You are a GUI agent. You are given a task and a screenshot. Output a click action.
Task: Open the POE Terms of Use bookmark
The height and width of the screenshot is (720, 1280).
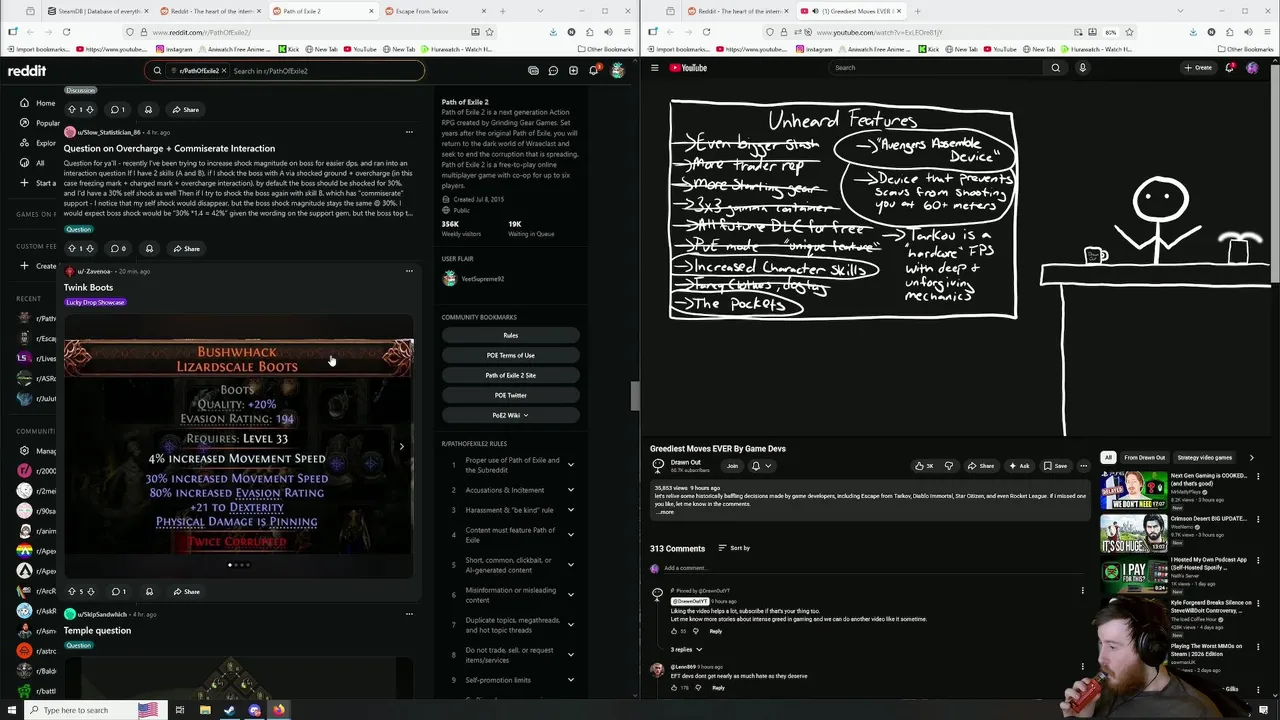(510, 355)
